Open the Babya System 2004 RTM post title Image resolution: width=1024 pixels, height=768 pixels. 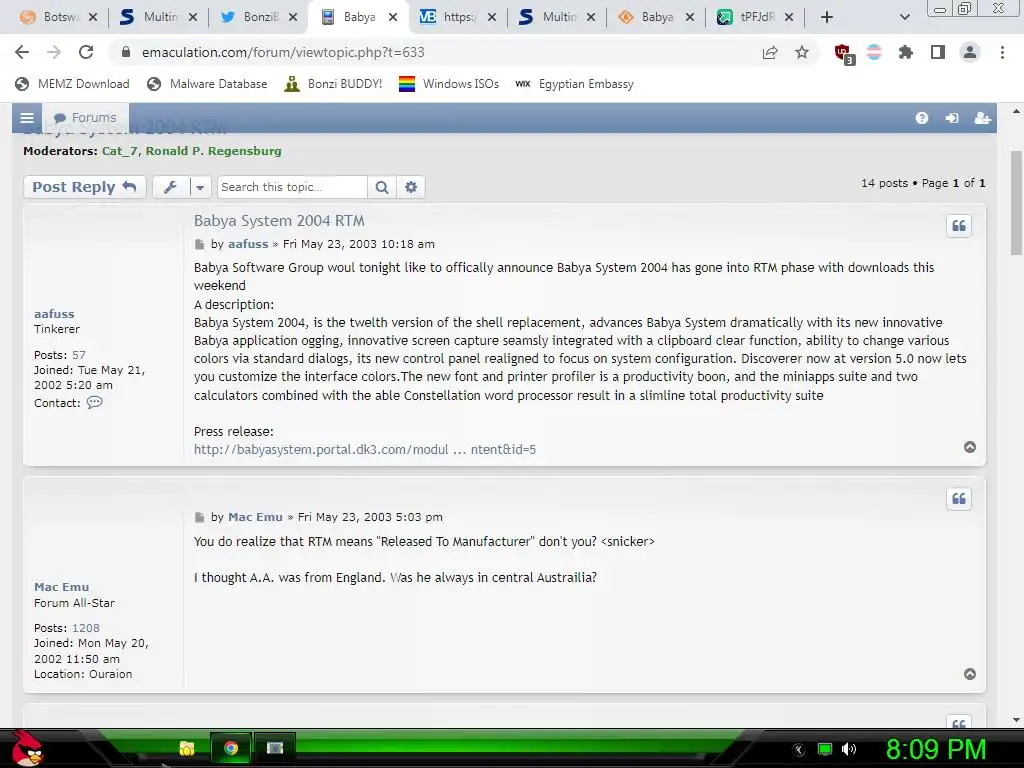[x=279, y=221]
